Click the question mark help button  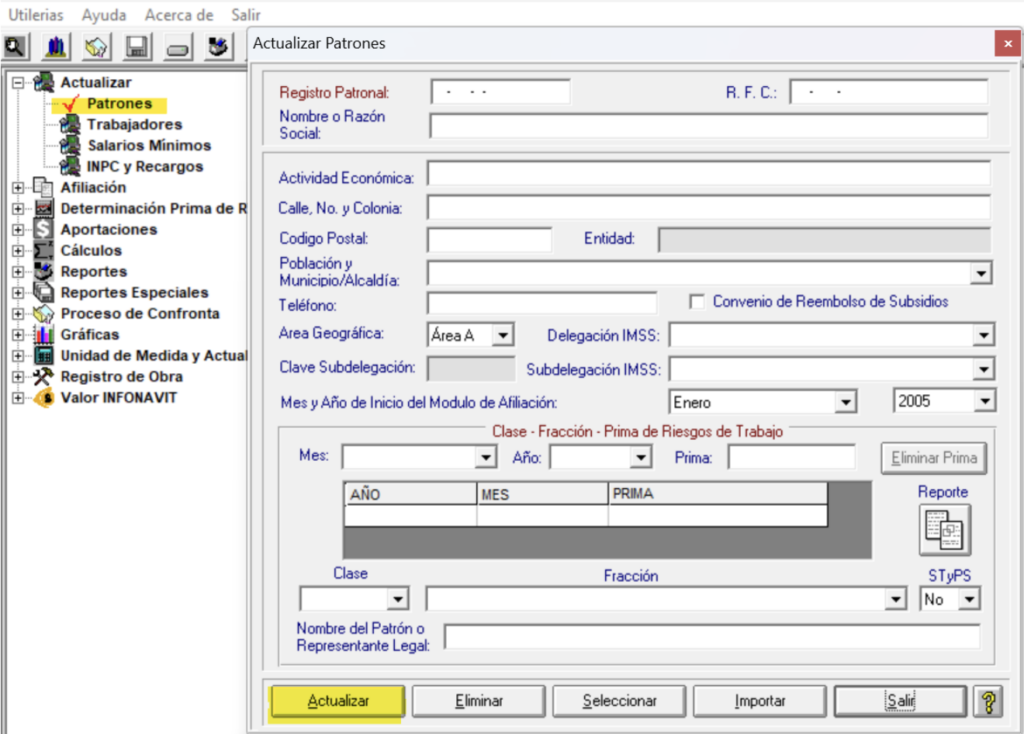[x=989, y=701]
